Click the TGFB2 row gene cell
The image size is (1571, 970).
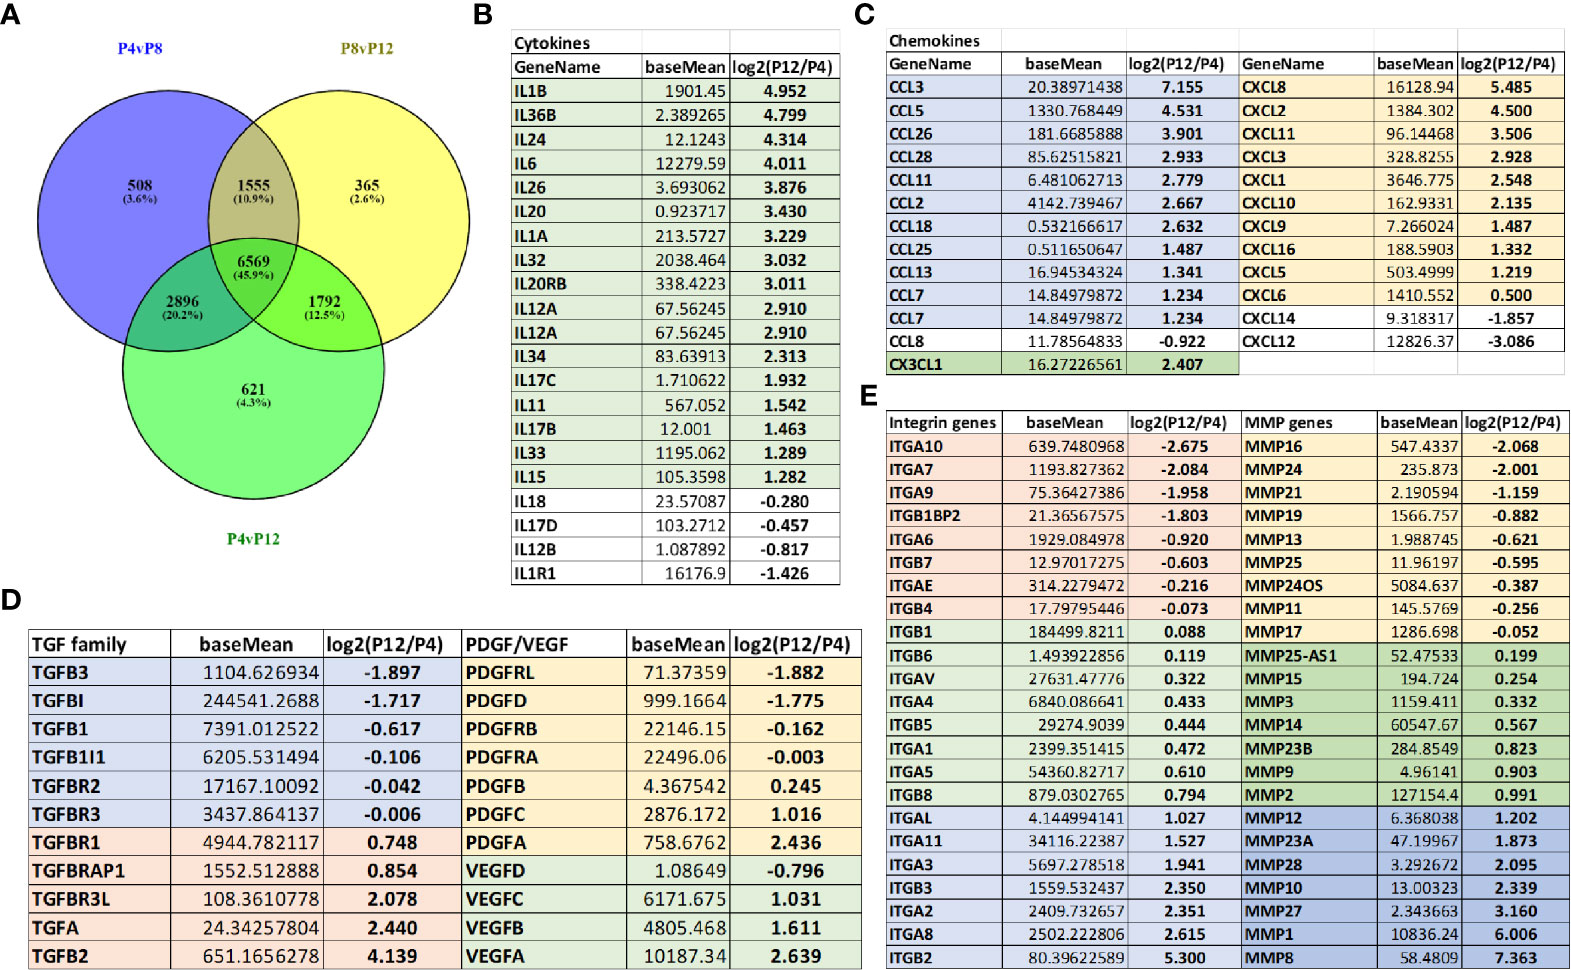tap(100, 956)
